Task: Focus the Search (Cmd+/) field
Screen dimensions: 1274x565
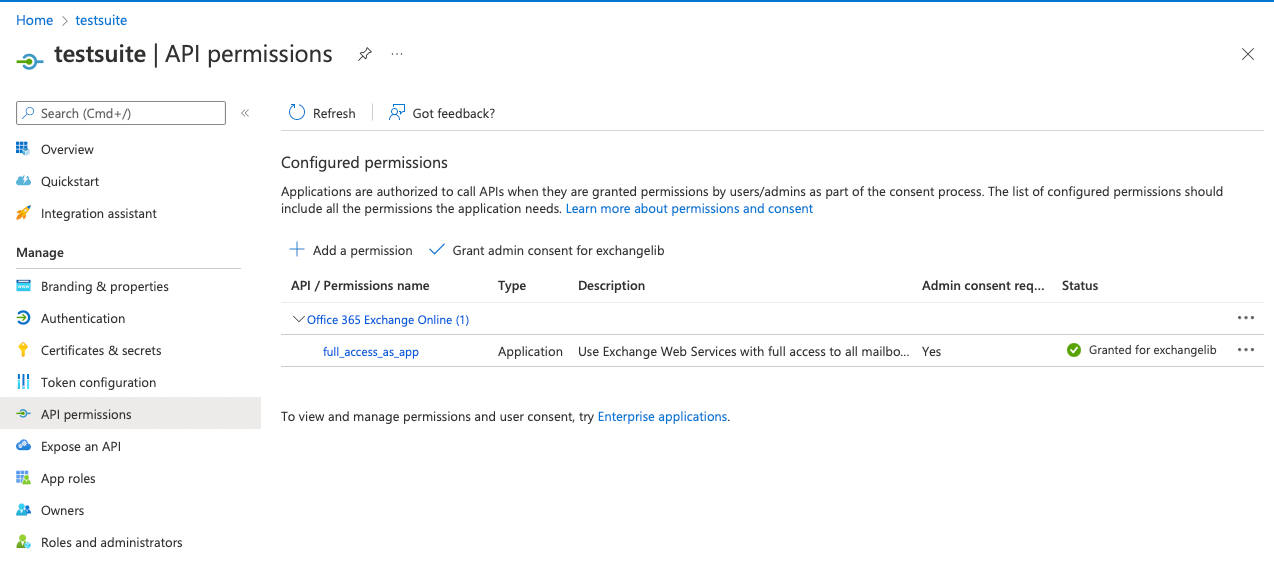Action: point(121,113)
